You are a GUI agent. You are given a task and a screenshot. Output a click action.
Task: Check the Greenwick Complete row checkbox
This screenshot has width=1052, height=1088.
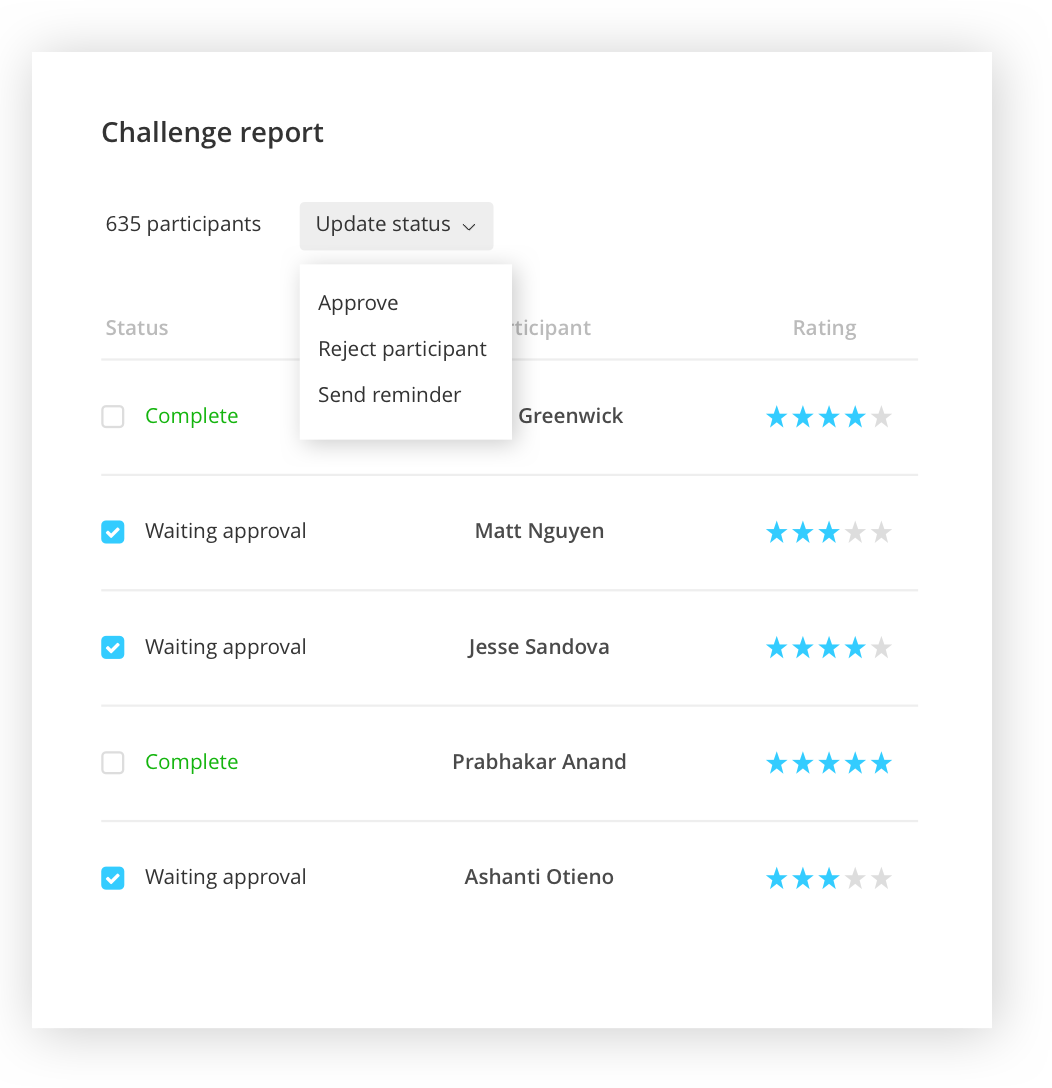(113, 417)
